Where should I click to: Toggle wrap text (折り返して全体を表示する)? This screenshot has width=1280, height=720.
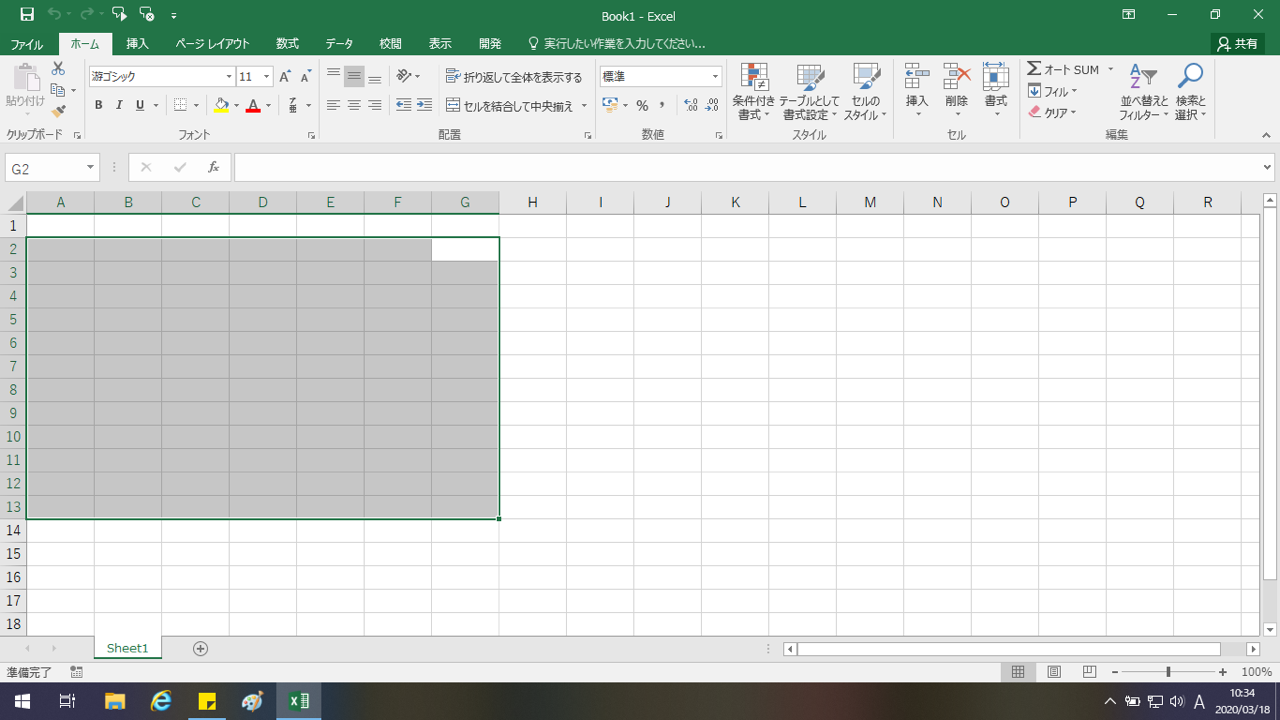click(x=514, y=77)
